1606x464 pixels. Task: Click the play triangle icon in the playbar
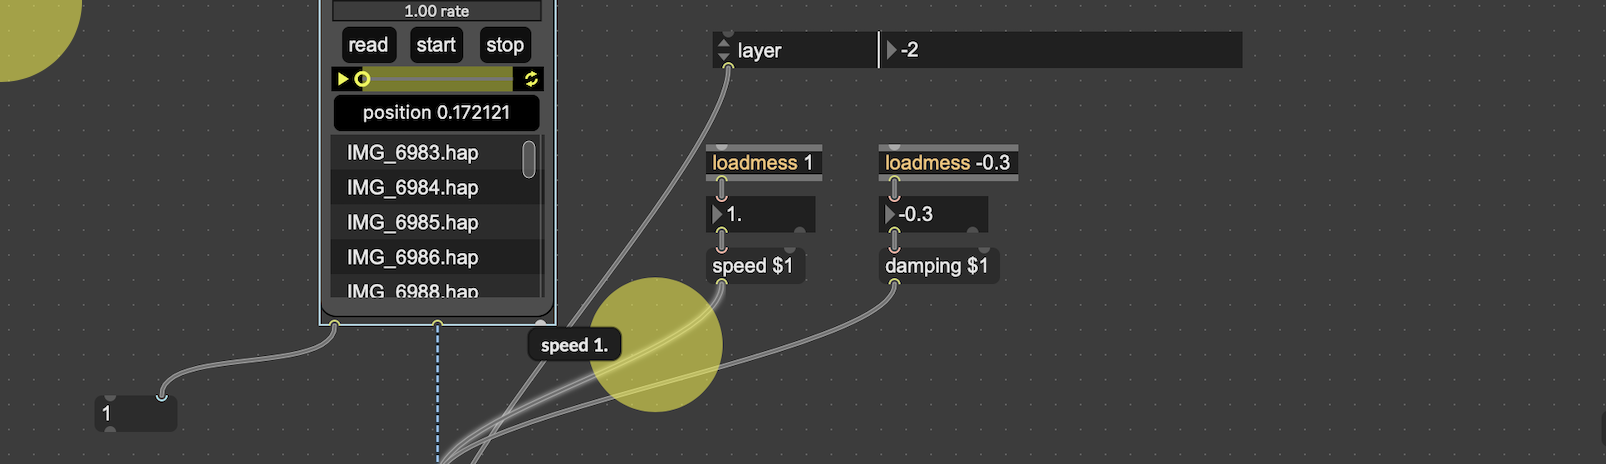point(343,79)
